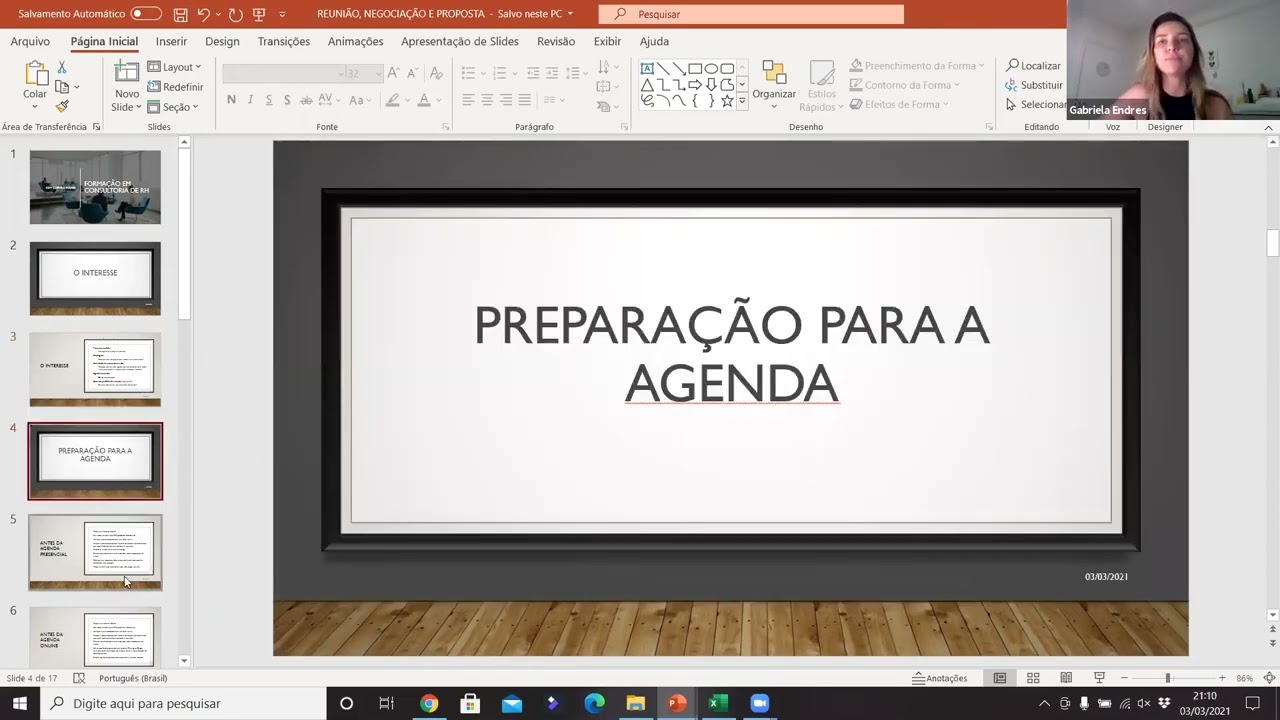Switch to slide sorter view
This screenshot has width=1280, height=720.
[1033, 678]
